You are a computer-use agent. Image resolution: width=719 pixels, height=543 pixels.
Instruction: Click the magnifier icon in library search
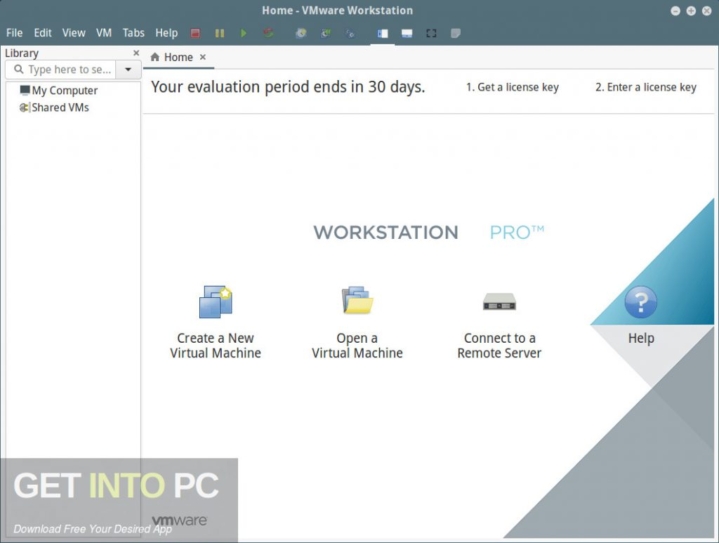(x=18, y=69)
